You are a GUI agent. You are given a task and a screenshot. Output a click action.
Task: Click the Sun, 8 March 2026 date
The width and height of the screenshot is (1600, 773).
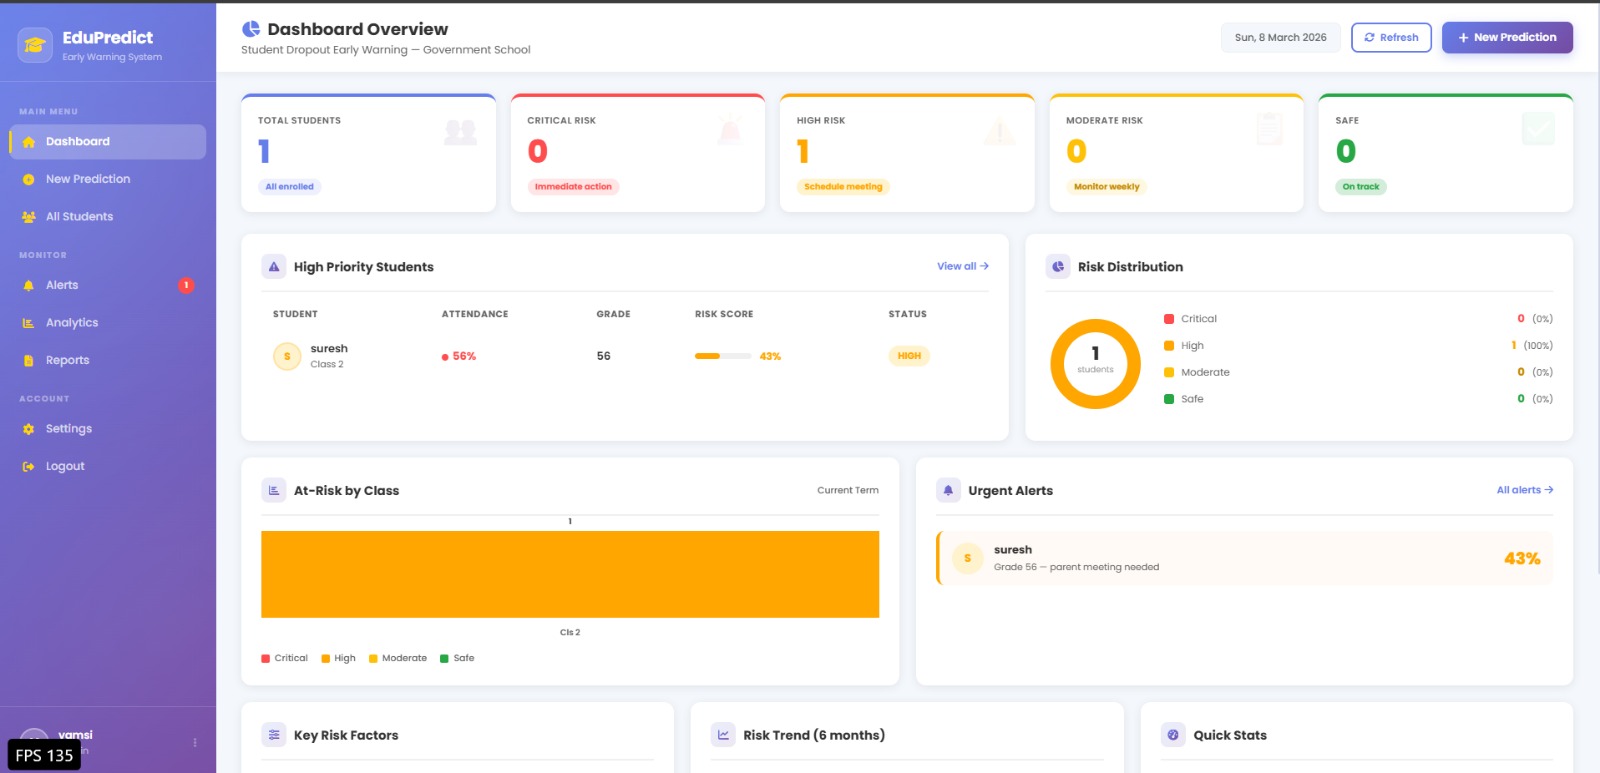1280,37
